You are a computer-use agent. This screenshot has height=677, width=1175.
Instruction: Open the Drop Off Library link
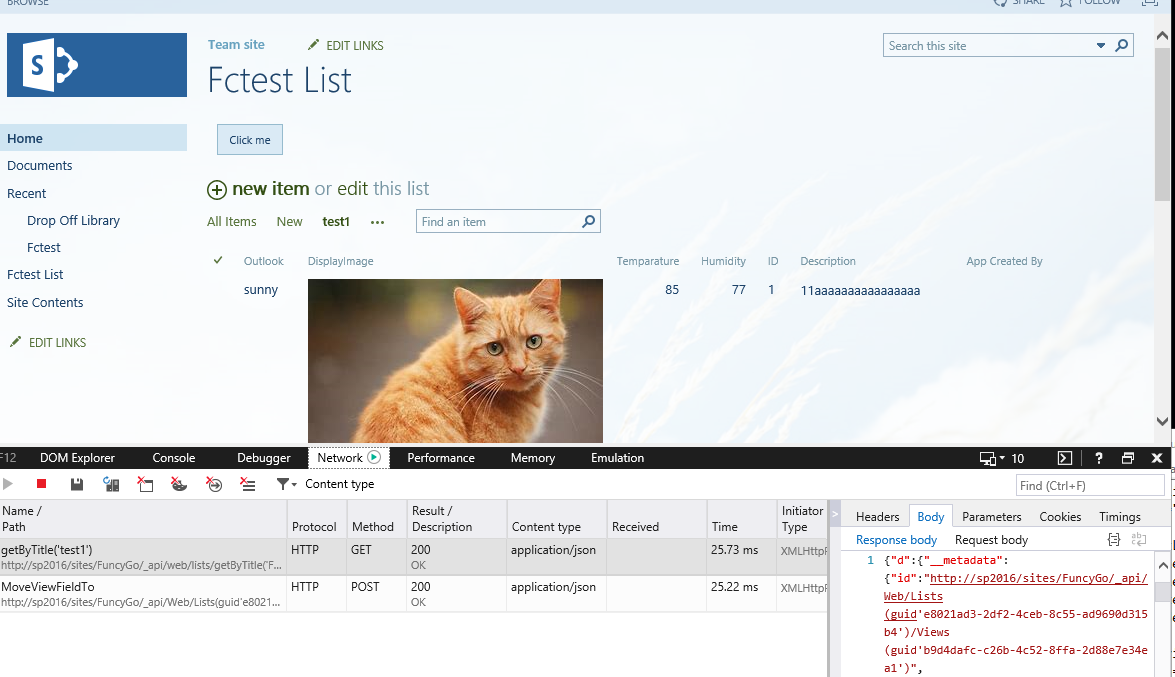75,220
